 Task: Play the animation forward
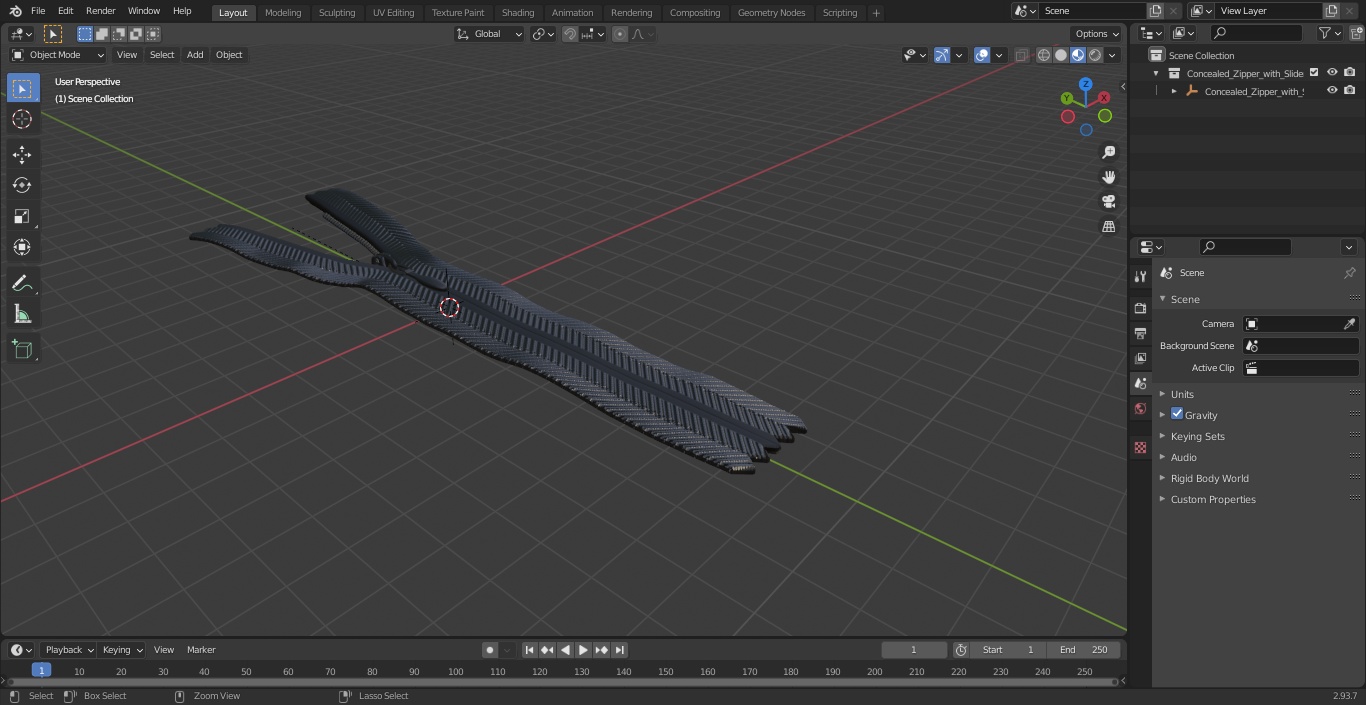tap(583, 650)
